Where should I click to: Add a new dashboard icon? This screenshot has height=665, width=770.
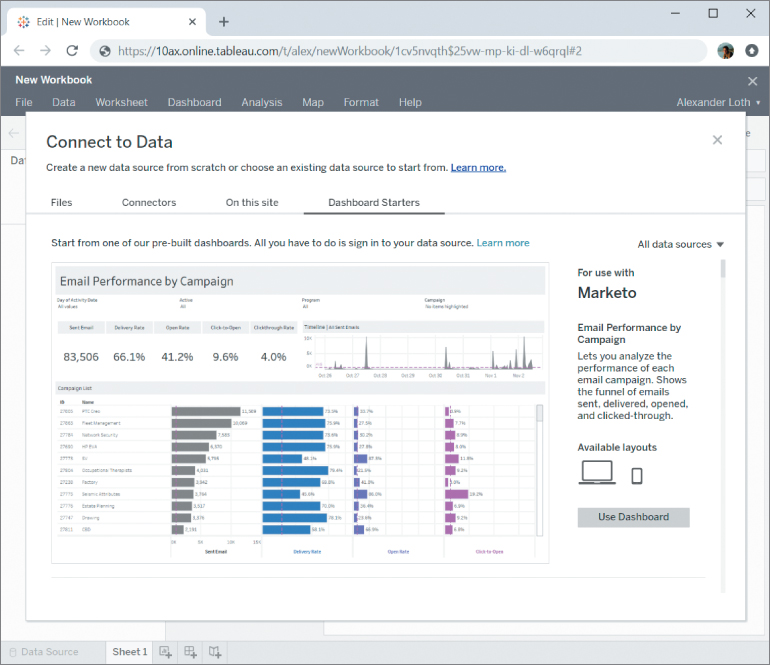click(x=191, y=652)
